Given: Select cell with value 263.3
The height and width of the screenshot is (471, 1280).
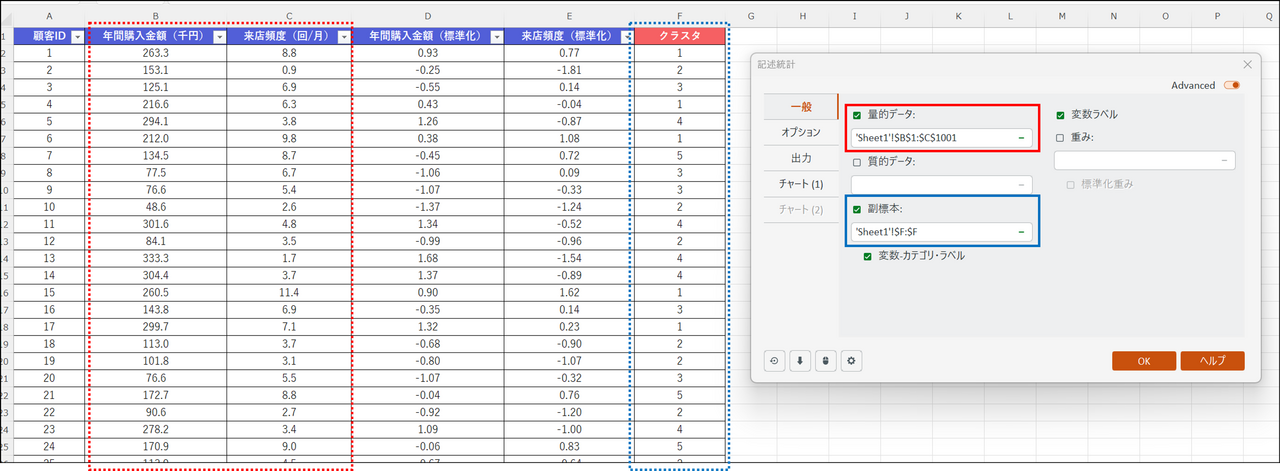Looking at the screenshot, I should pyautogui.click(x=156, y=53).
